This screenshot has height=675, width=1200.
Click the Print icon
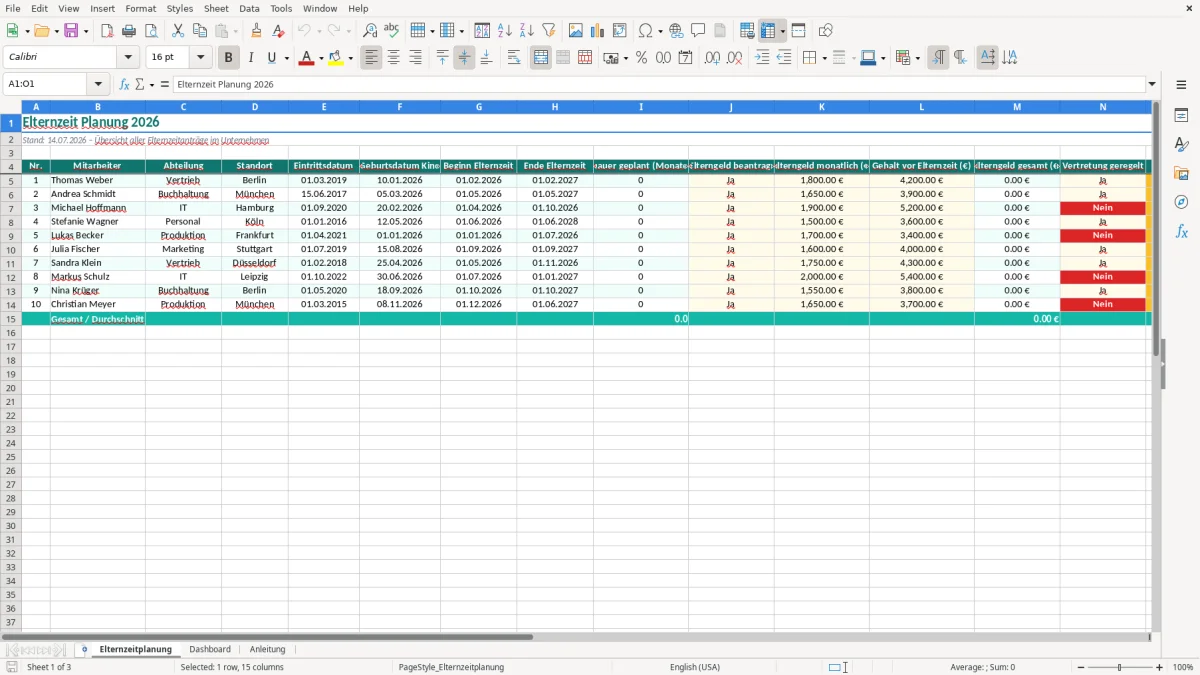(129, 31)
